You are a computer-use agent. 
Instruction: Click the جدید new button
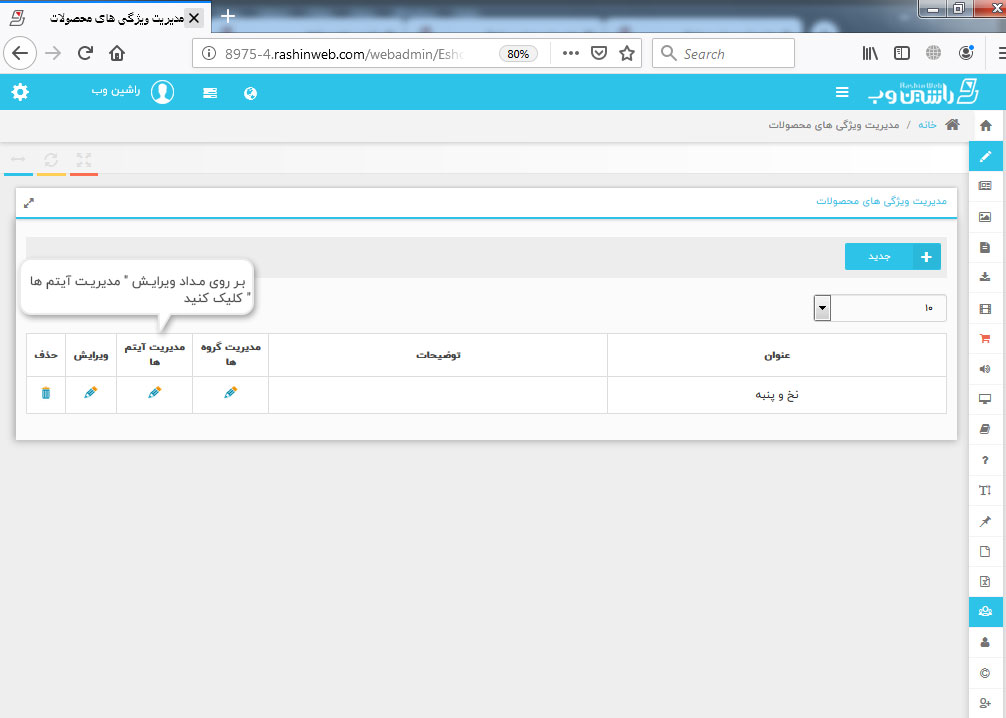892,257
